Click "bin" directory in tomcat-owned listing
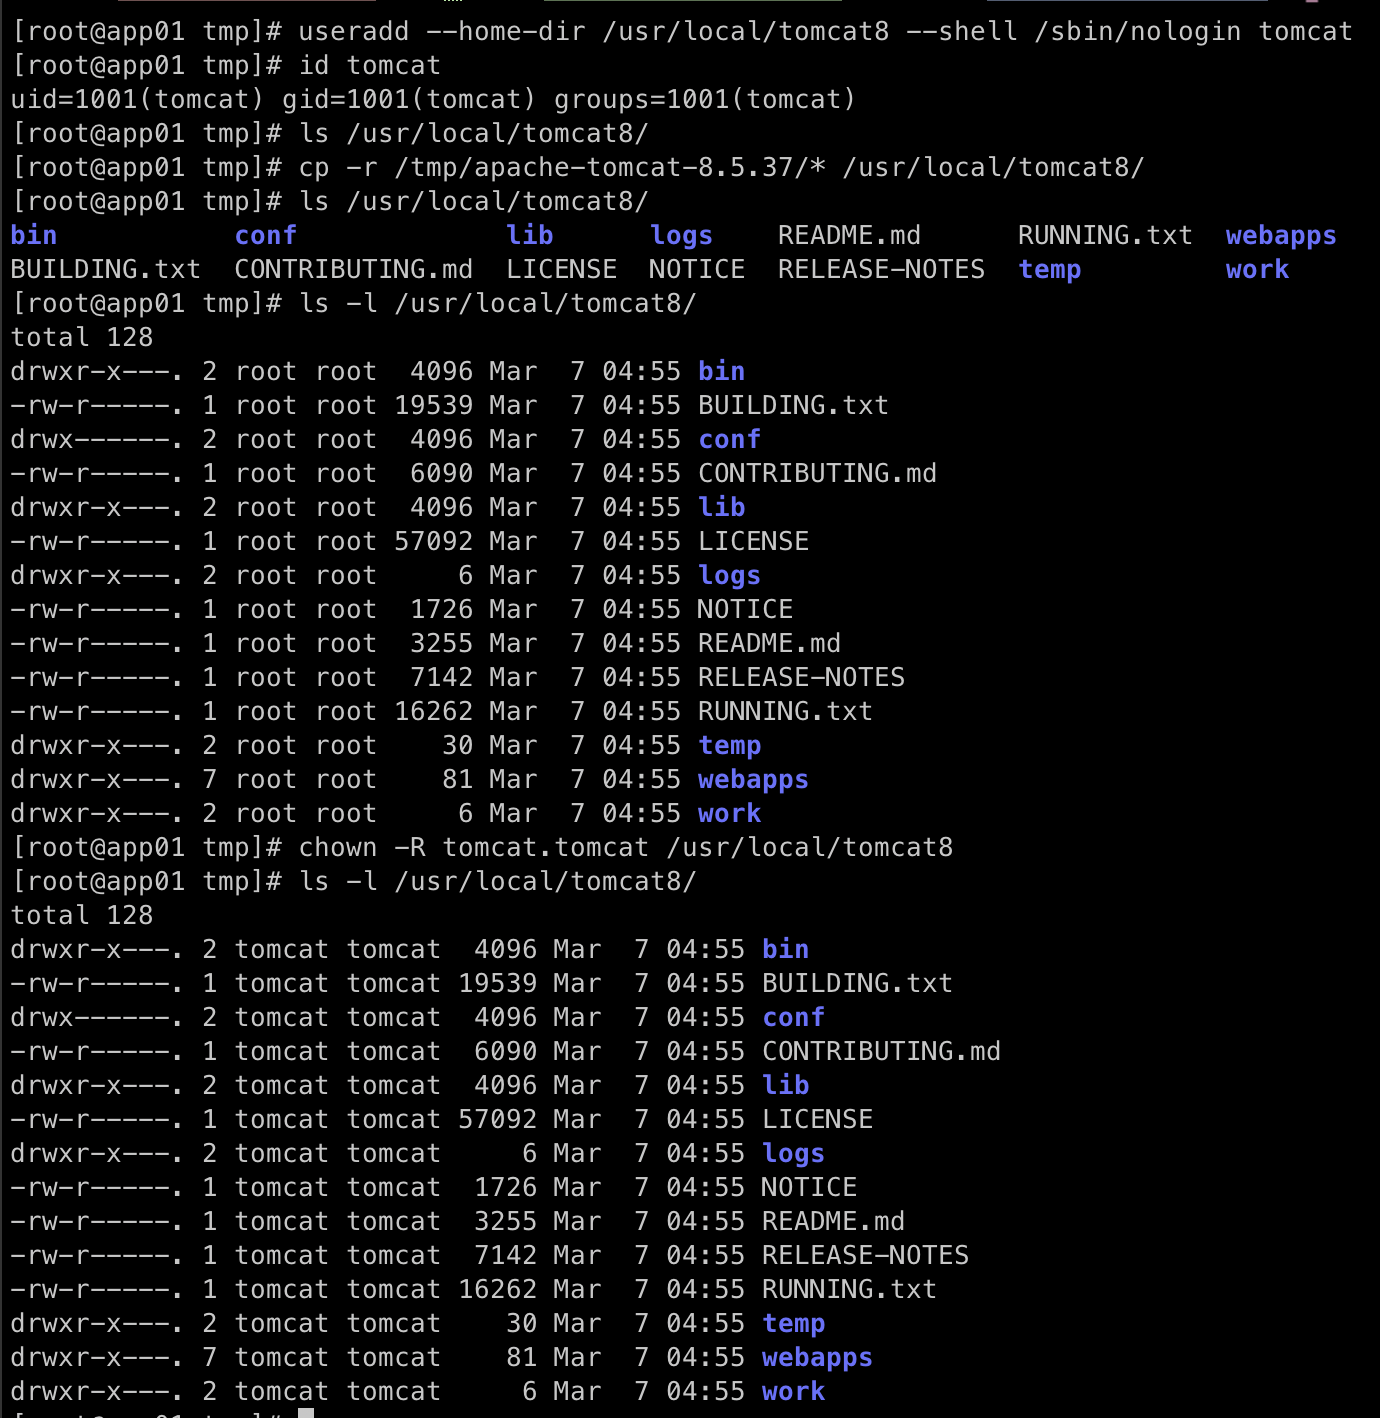This screenshot has width=1380, height=1418. point(786,950)
